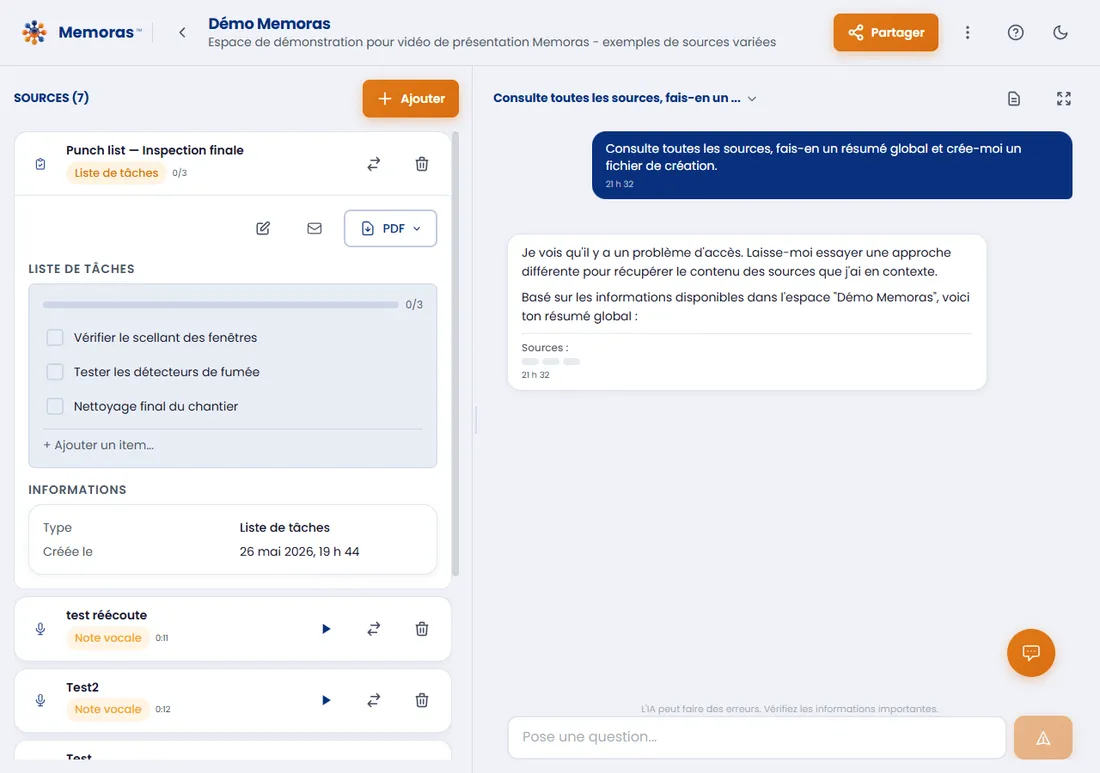Open the three-dot options menu
The height and width of the screenshot is (773, 1100).
pos(967,32)
